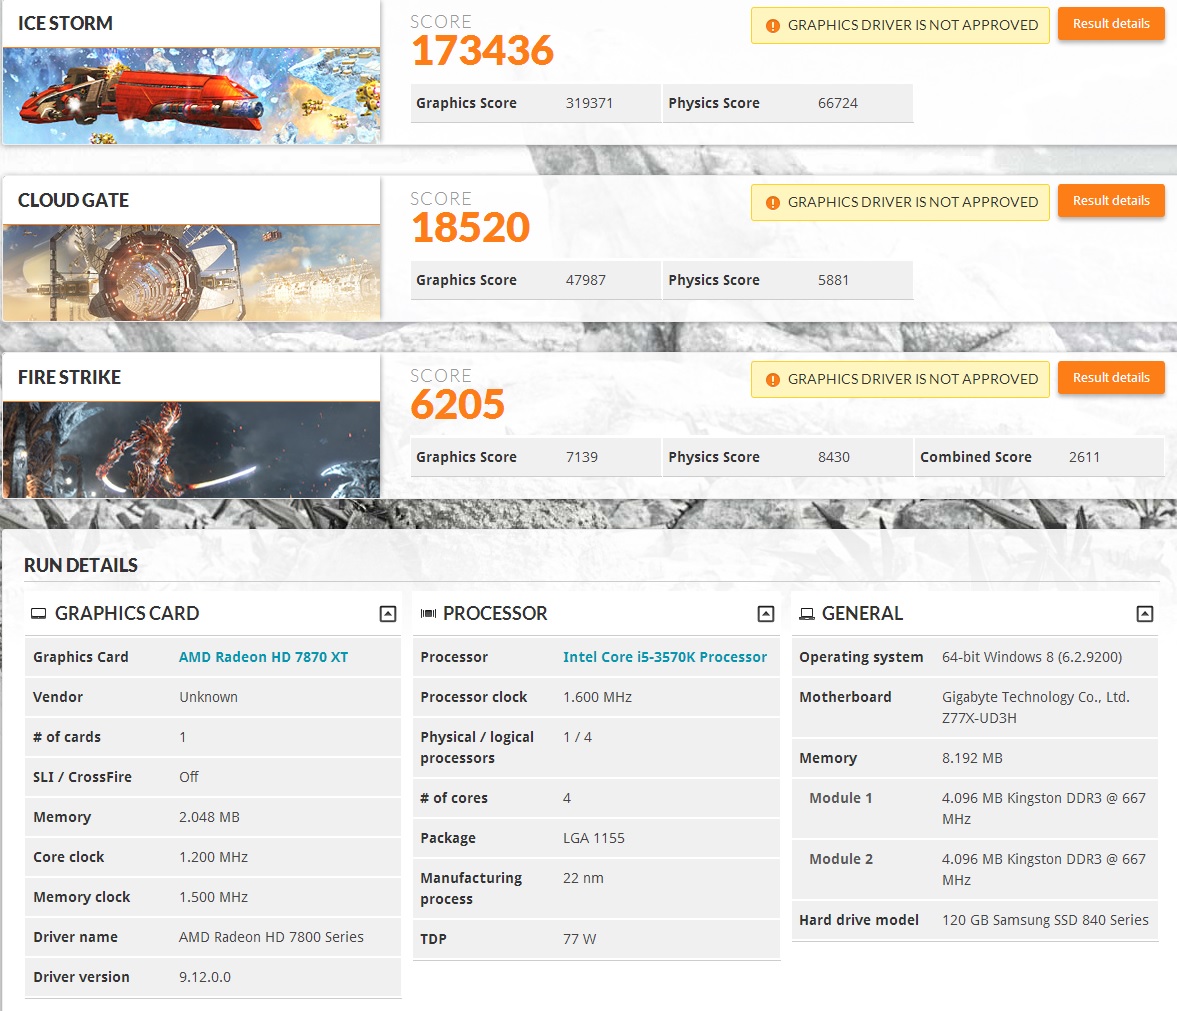Viewport: 1177px width, 1011px height.
Task: Click Core clock value 1.200 MHz
Action: tap(213, 857)
